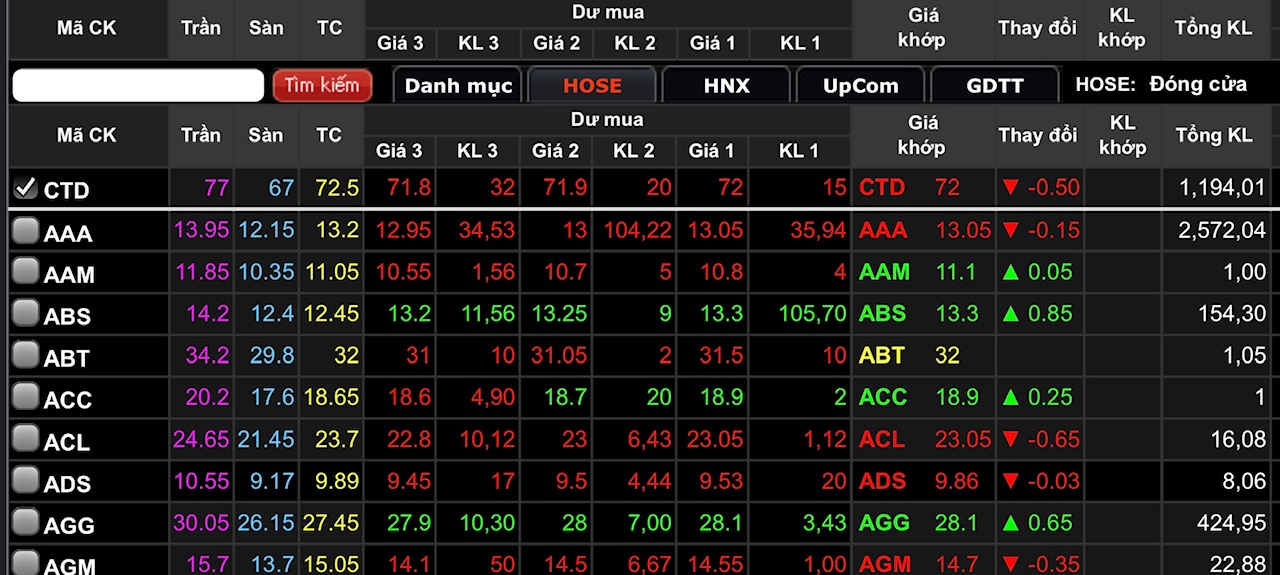
Task: Tick the AAA stock checkbox
Action: point(26,231)
